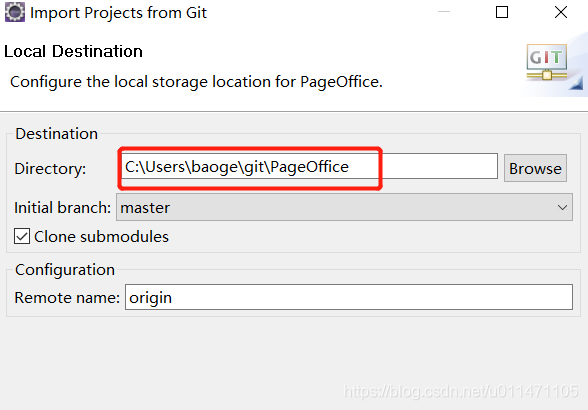Click into the Remote name field
Screen dimensions: 588x410
pos(349,297)
